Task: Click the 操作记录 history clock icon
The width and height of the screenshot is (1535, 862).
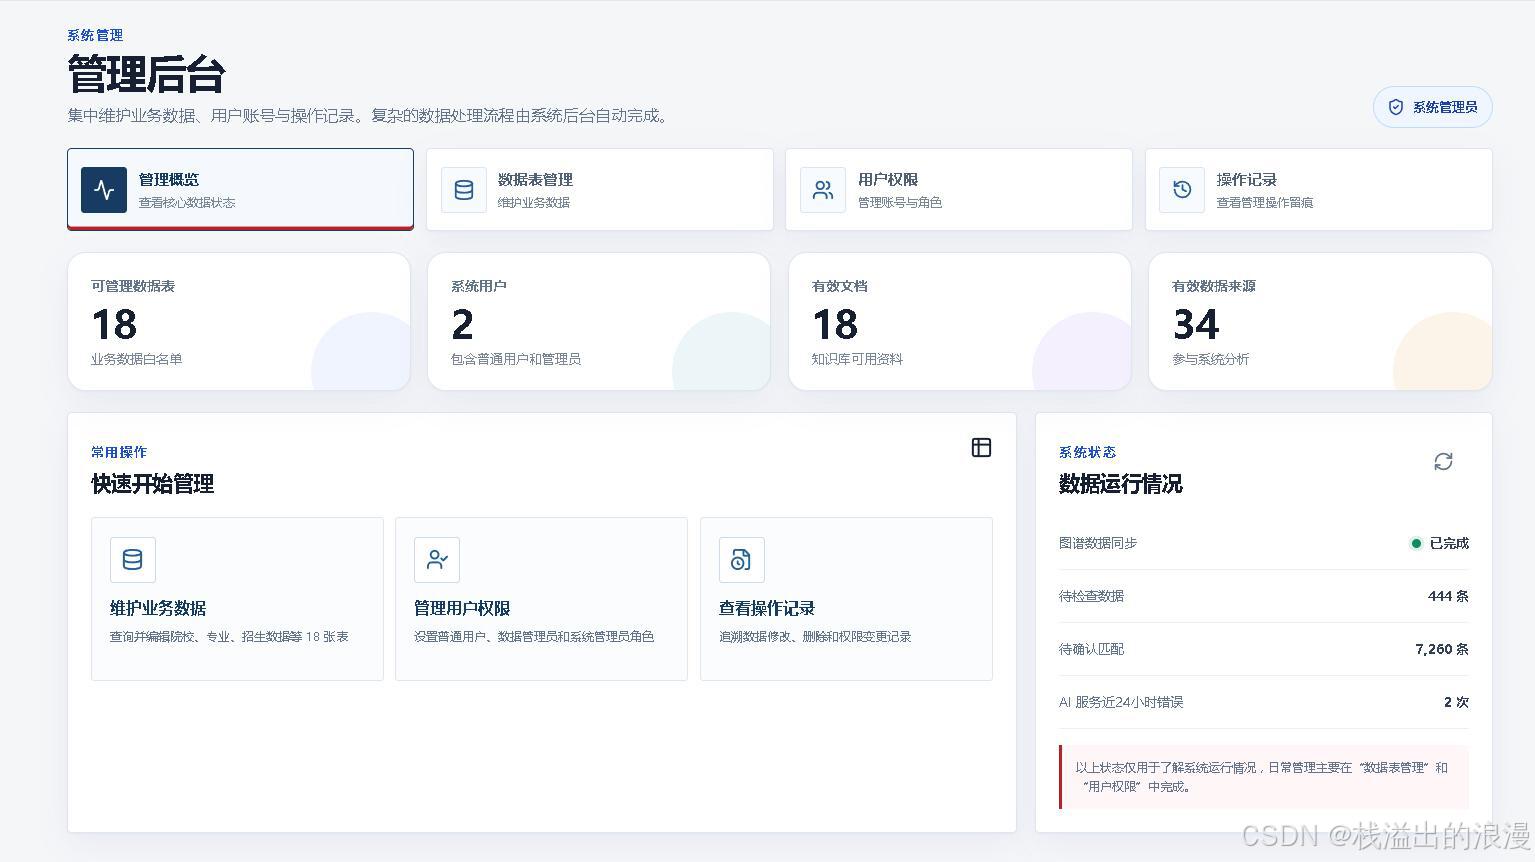Action: click(1182, 190)
